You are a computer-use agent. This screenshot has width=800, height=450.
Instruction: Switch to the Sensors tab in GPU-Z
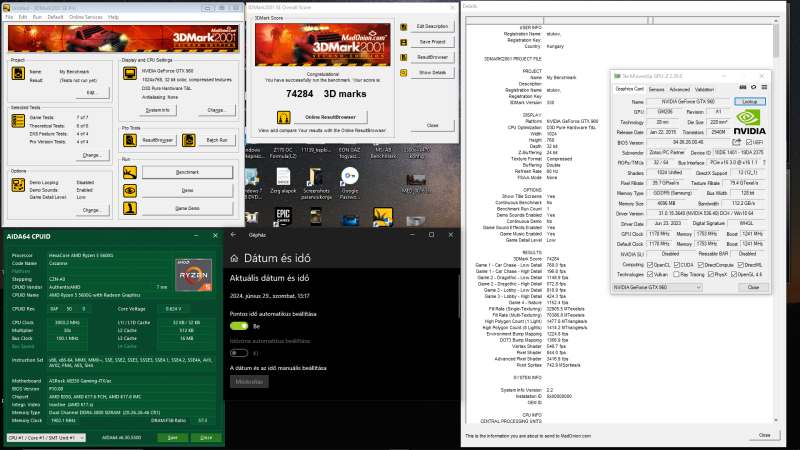click(x=656, y=89)
